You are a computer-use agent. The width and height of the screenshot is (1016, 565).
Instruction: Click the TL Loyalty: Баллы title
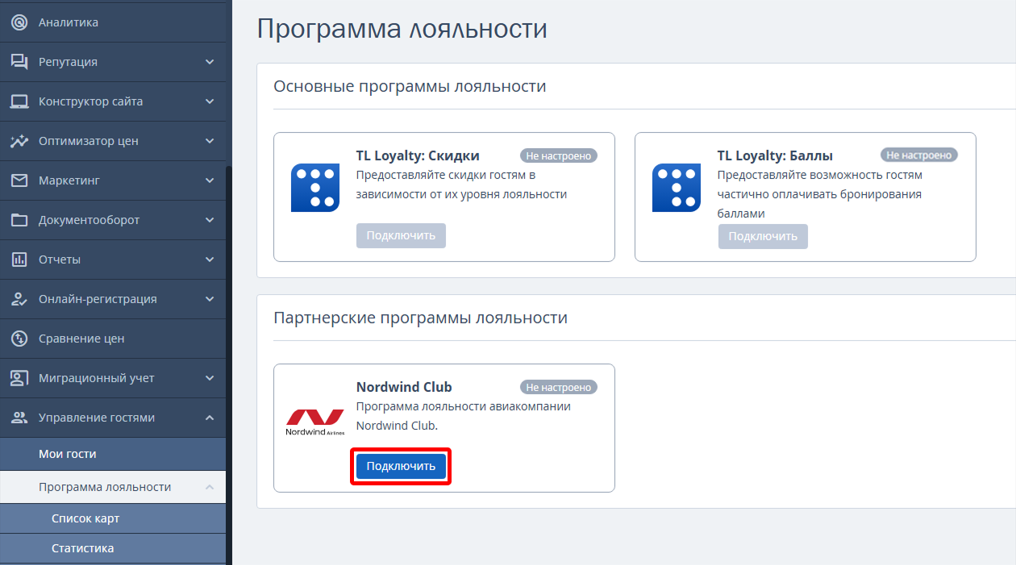775,156
